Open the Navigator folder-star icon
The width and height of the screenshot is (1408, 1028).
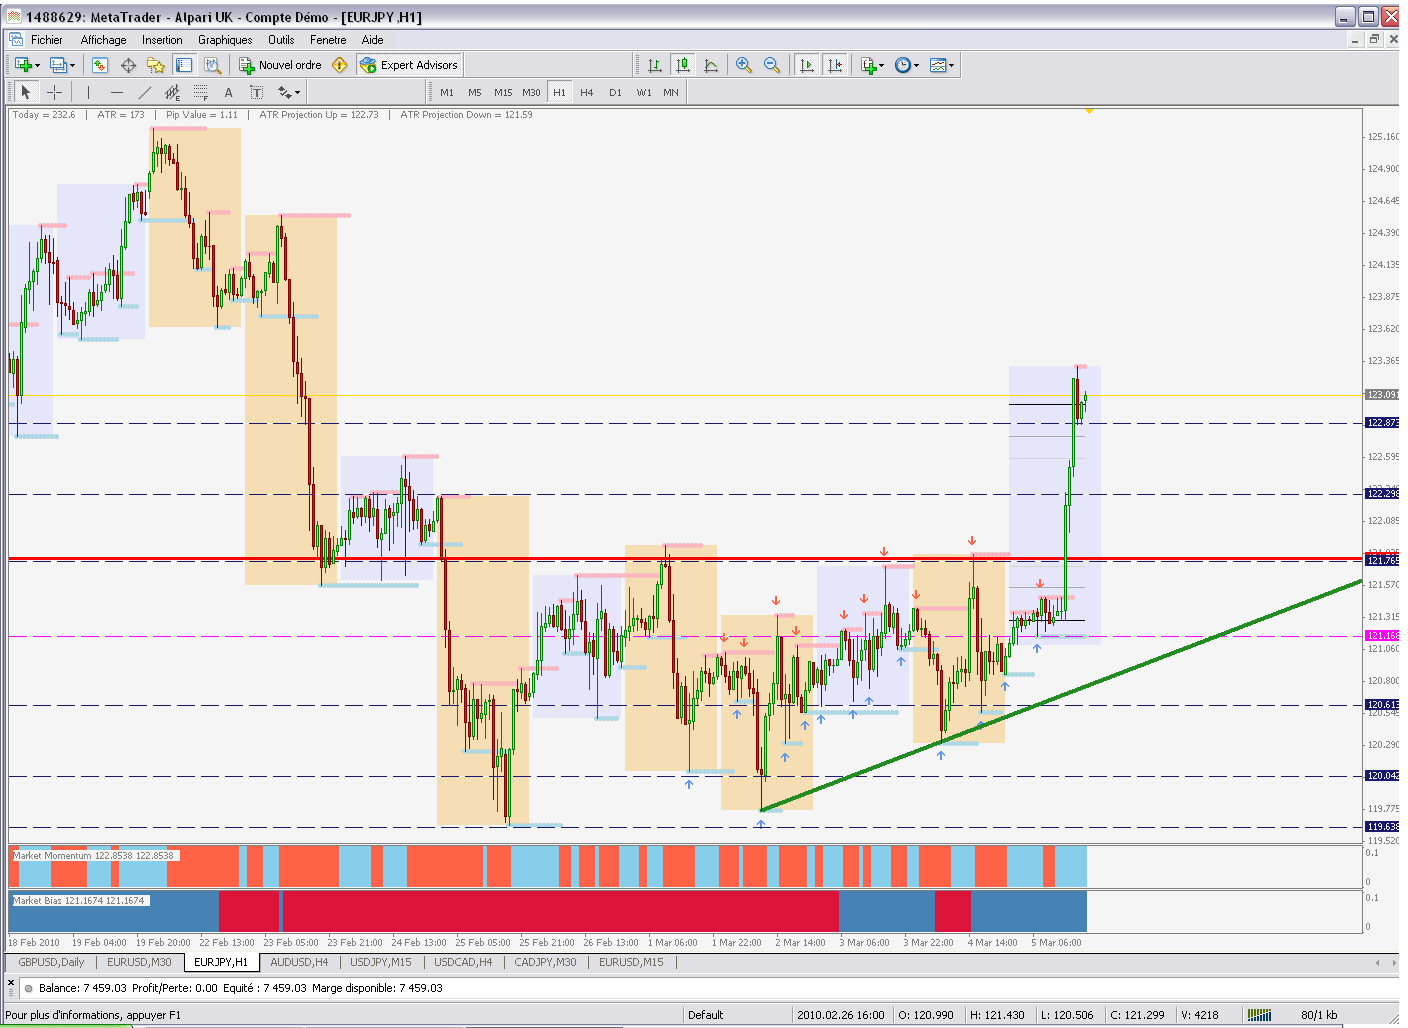click(156, 65)
